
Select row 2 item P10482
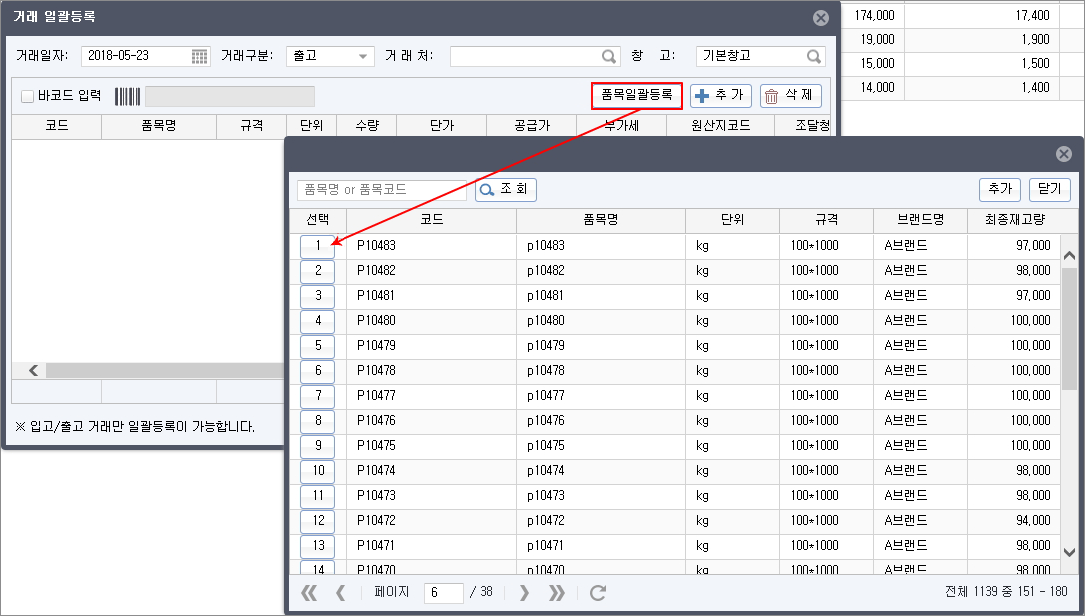pos(318,271)
